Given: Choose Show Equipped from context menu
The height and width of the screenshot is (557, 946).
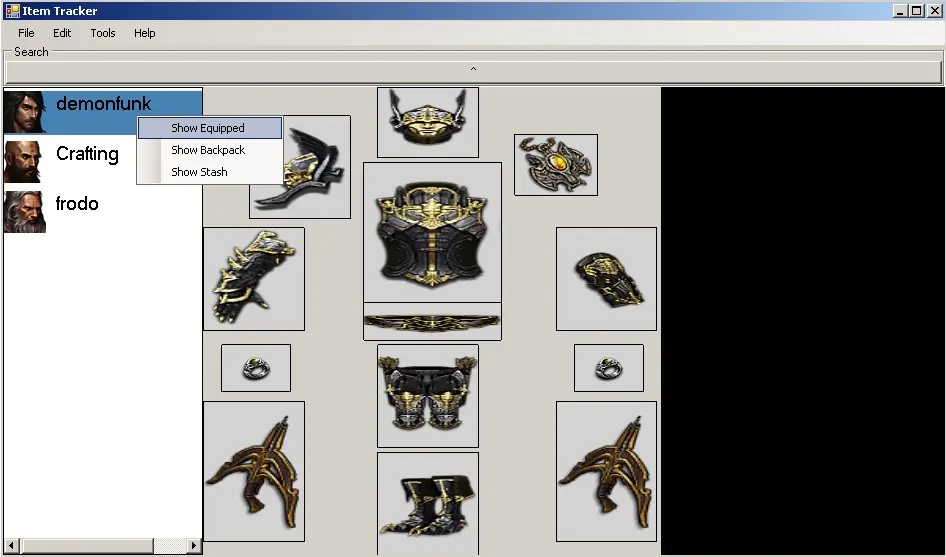Looking at the screenshot, I should 210,128.
